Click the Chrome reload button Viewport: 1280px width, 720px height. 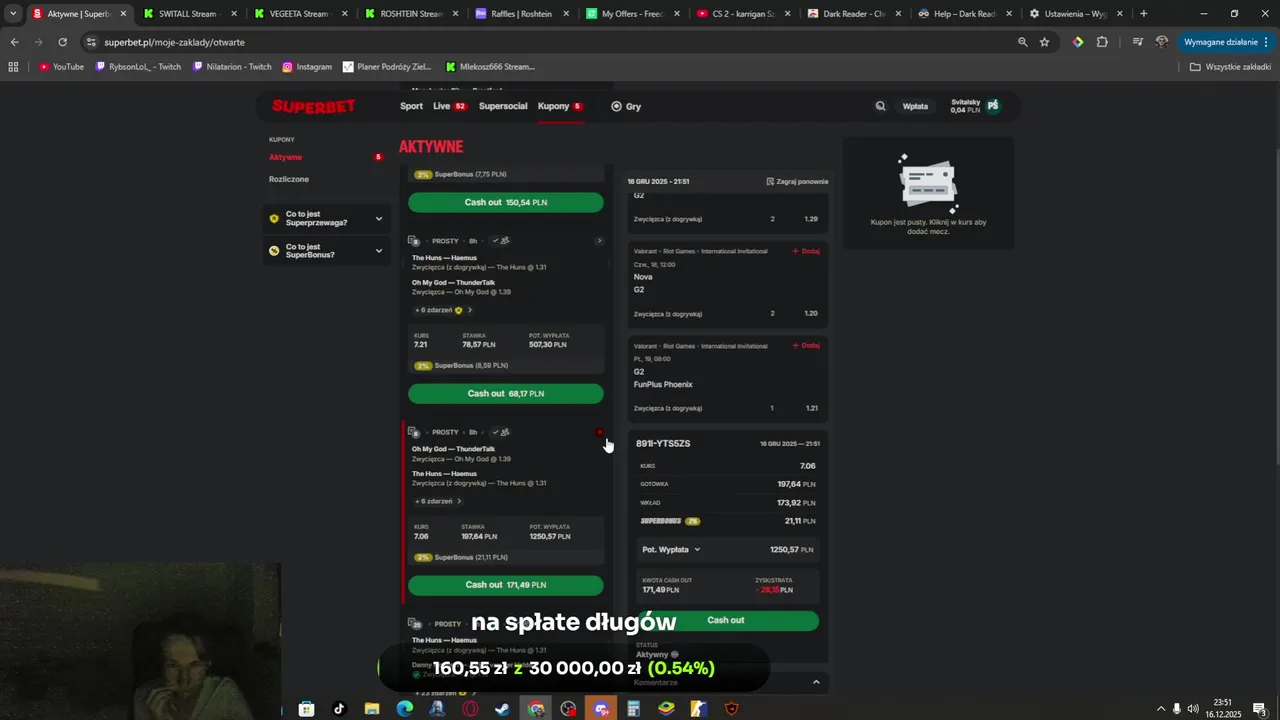(62, 42)
